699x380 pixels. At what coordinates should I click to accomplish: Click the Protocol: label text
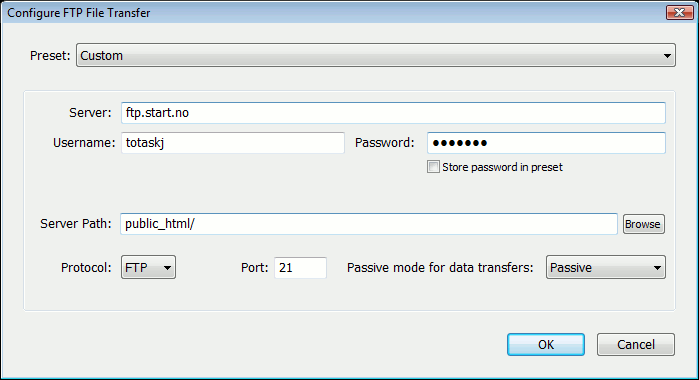click(x=86, y=268)
